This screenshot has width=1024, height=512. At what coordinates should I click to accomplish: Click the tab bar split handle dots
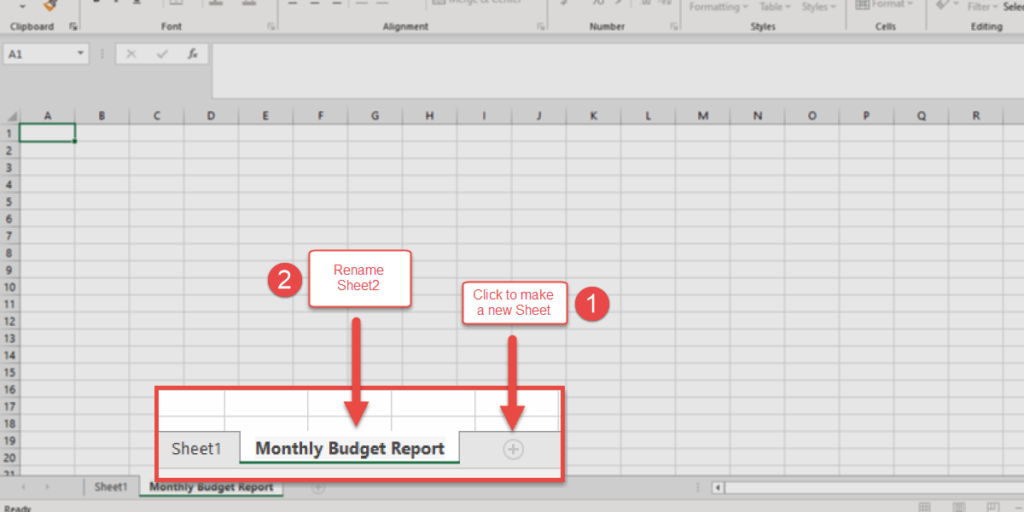(698, 487)
